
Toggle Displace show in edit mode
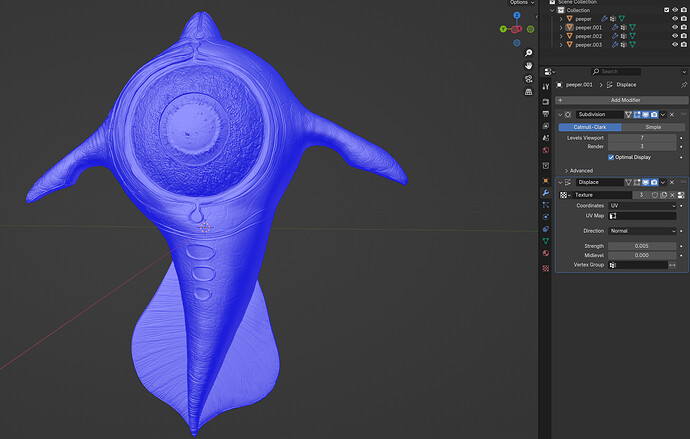point(637,182)
